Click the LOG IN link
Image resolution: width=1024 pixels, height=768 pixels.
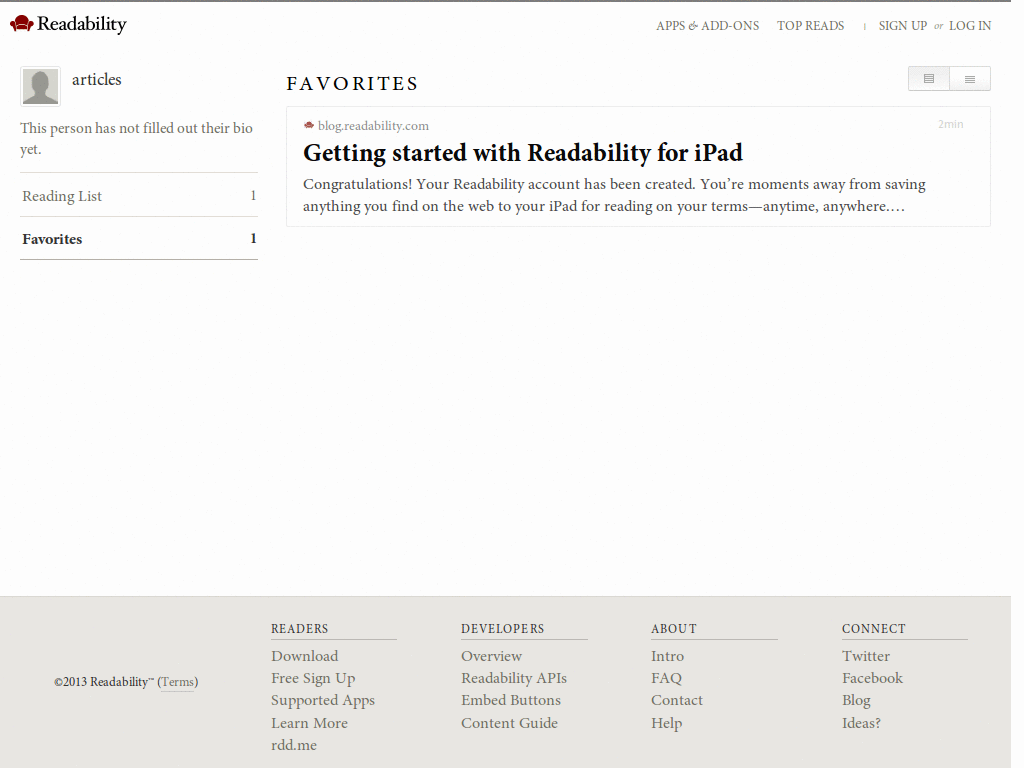pyautogui.click(x=969, y=25)
